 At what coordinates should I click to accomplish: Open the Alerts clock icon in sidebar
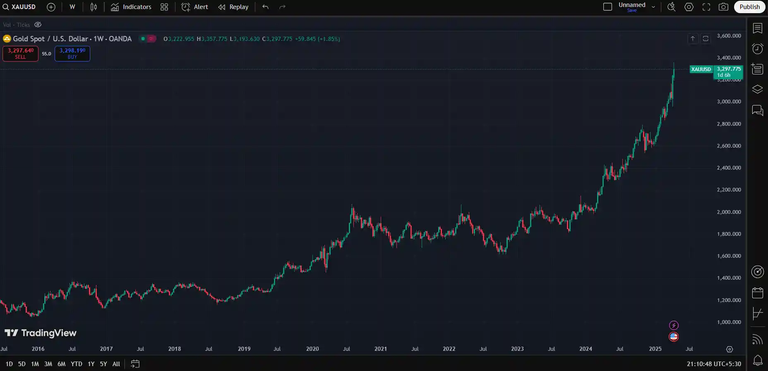[x=757, y=48]
